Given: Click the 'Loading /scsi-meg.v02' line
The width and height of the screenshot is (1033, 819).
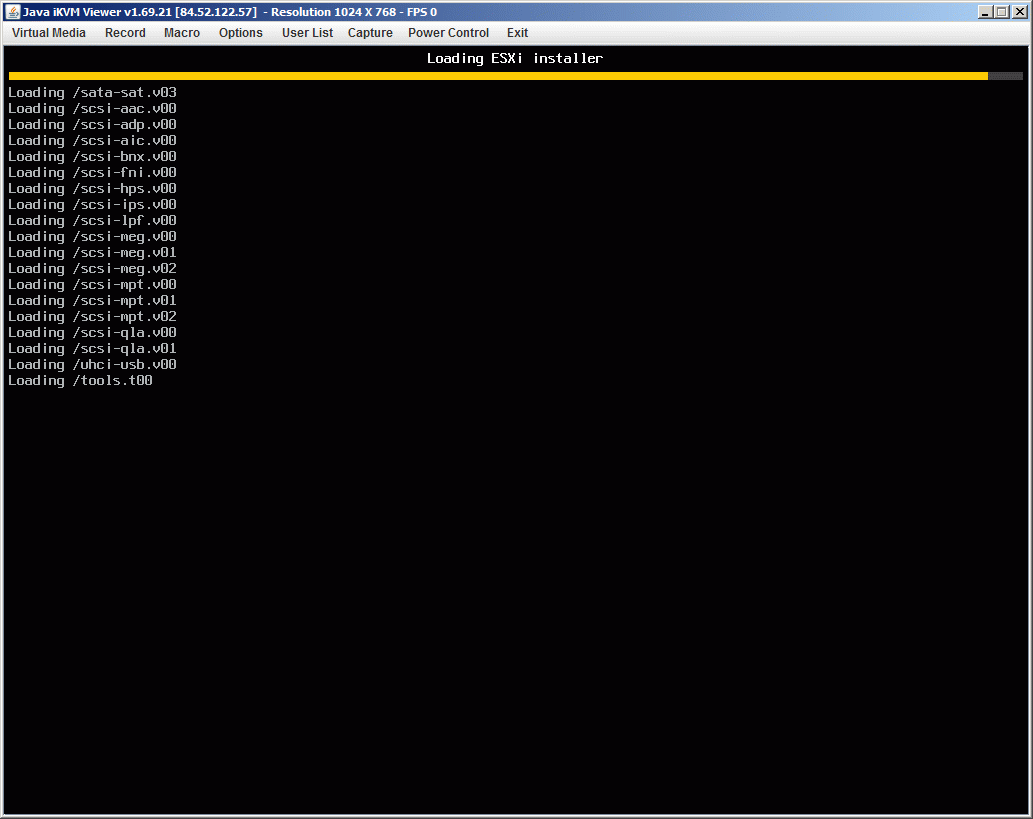Looking at the screenshot, I should [92, 269].
